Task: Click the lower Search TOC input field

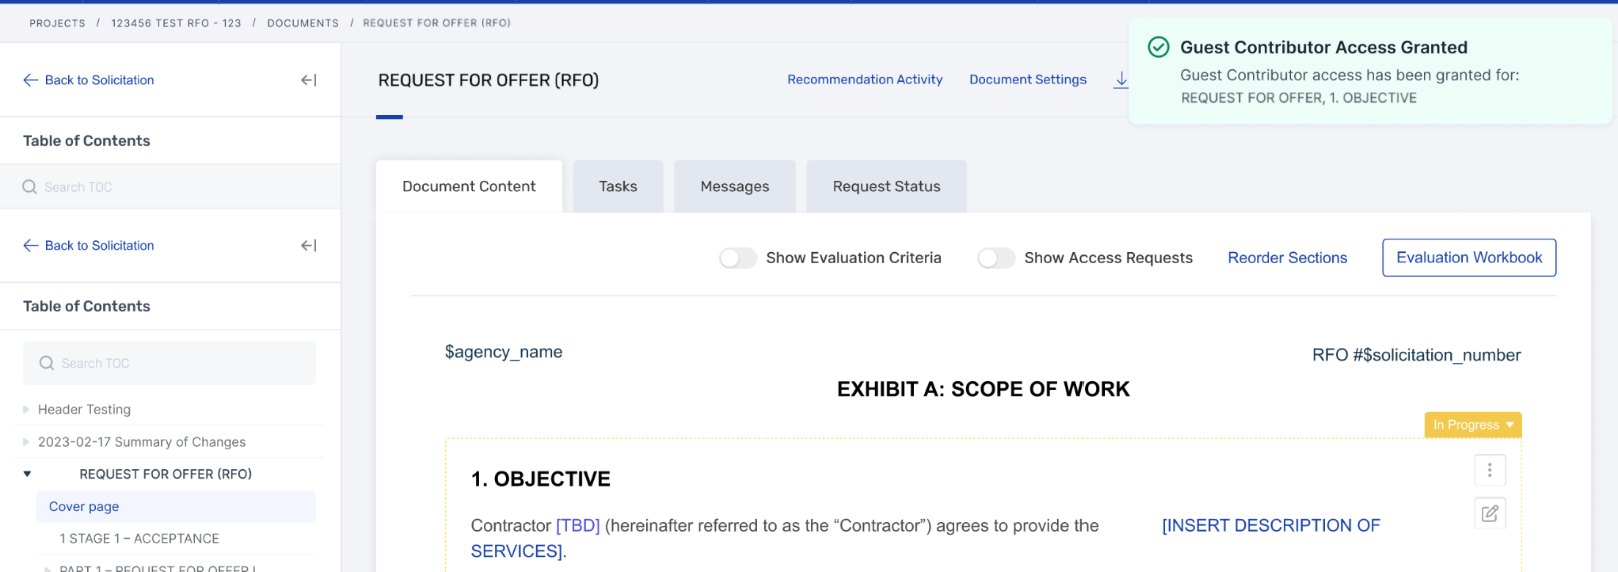Action: click(169, 363)
